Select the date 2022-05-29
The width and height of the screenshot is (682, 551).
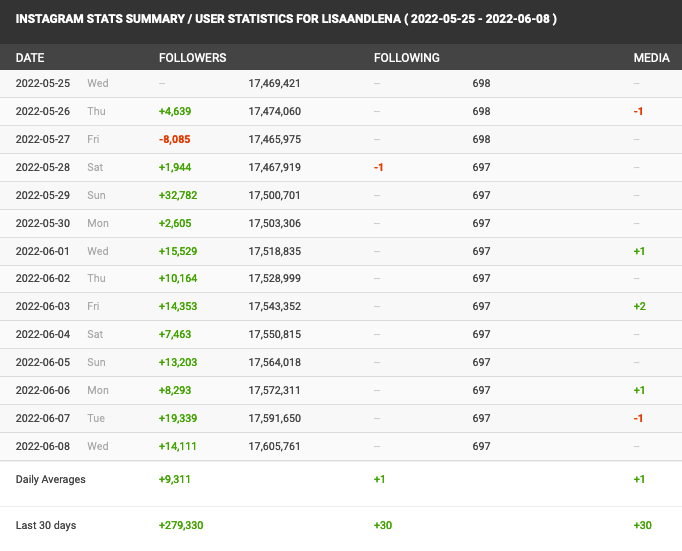pos(43,195)
